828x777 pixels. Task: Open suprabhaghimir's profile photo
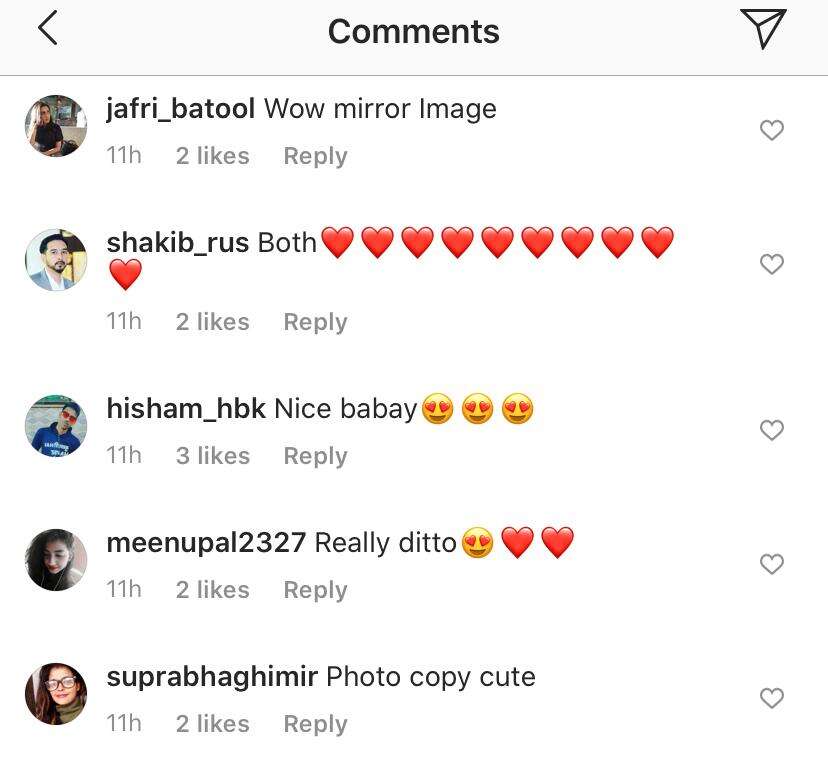[56, 694]
